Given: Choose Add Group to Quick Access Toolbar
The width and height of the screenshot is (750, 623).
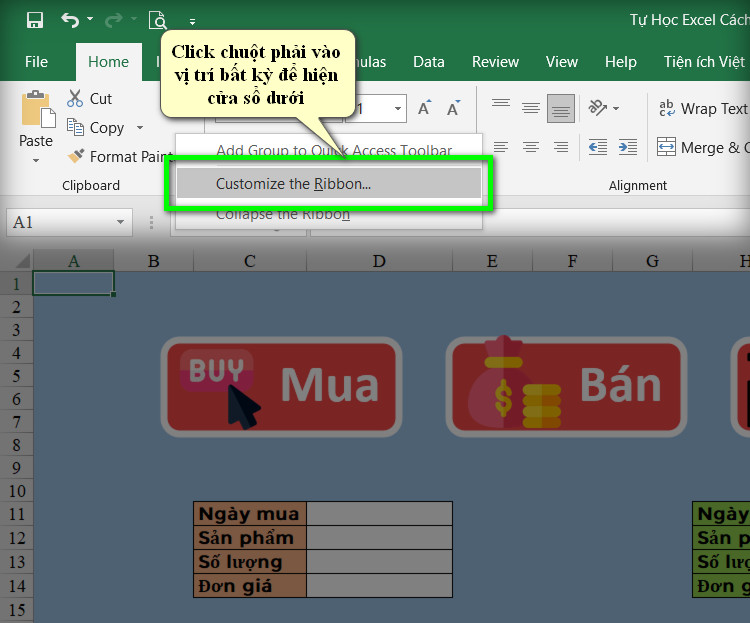Looking at the screenshot, I should pyautogui.click(x=334, y=150).
